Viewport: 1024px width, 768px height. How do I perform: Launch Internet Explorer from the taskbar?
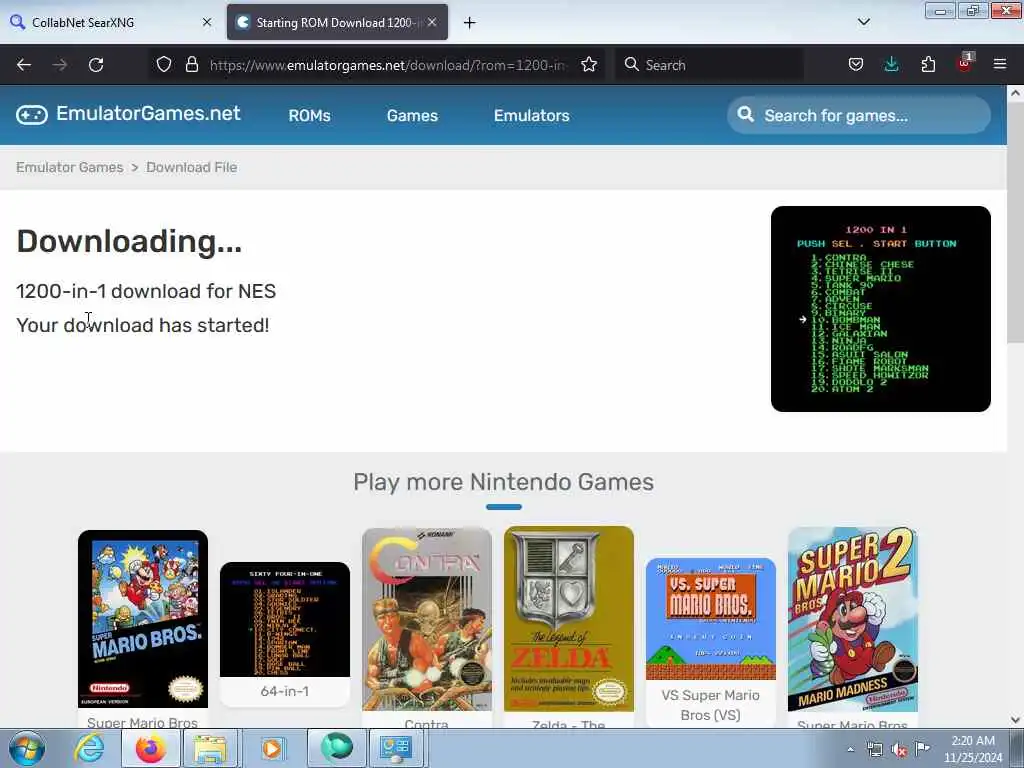pyautogui.click(x=89, y=748)
